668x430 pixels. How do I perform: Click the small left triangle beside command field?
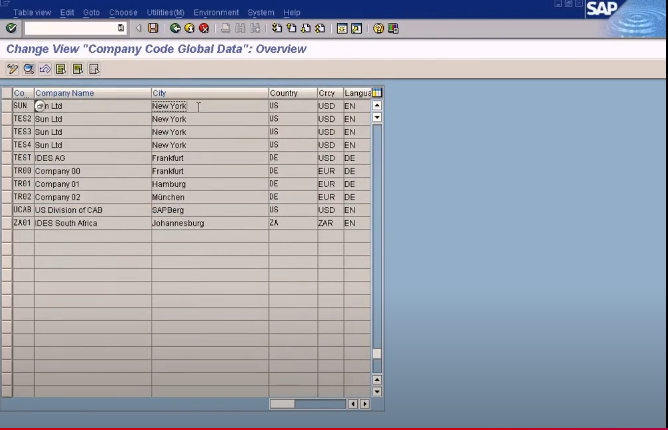[138, 29]
